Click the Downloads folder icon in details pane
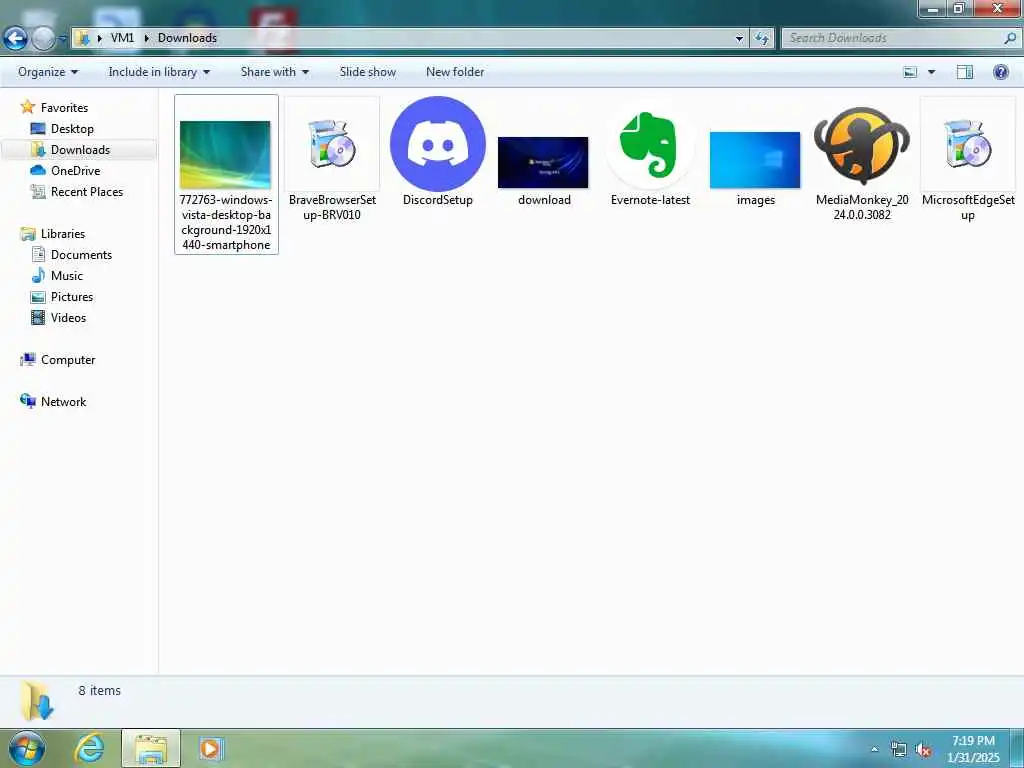This screenshot has height=768, width=1024. (36, 700)
